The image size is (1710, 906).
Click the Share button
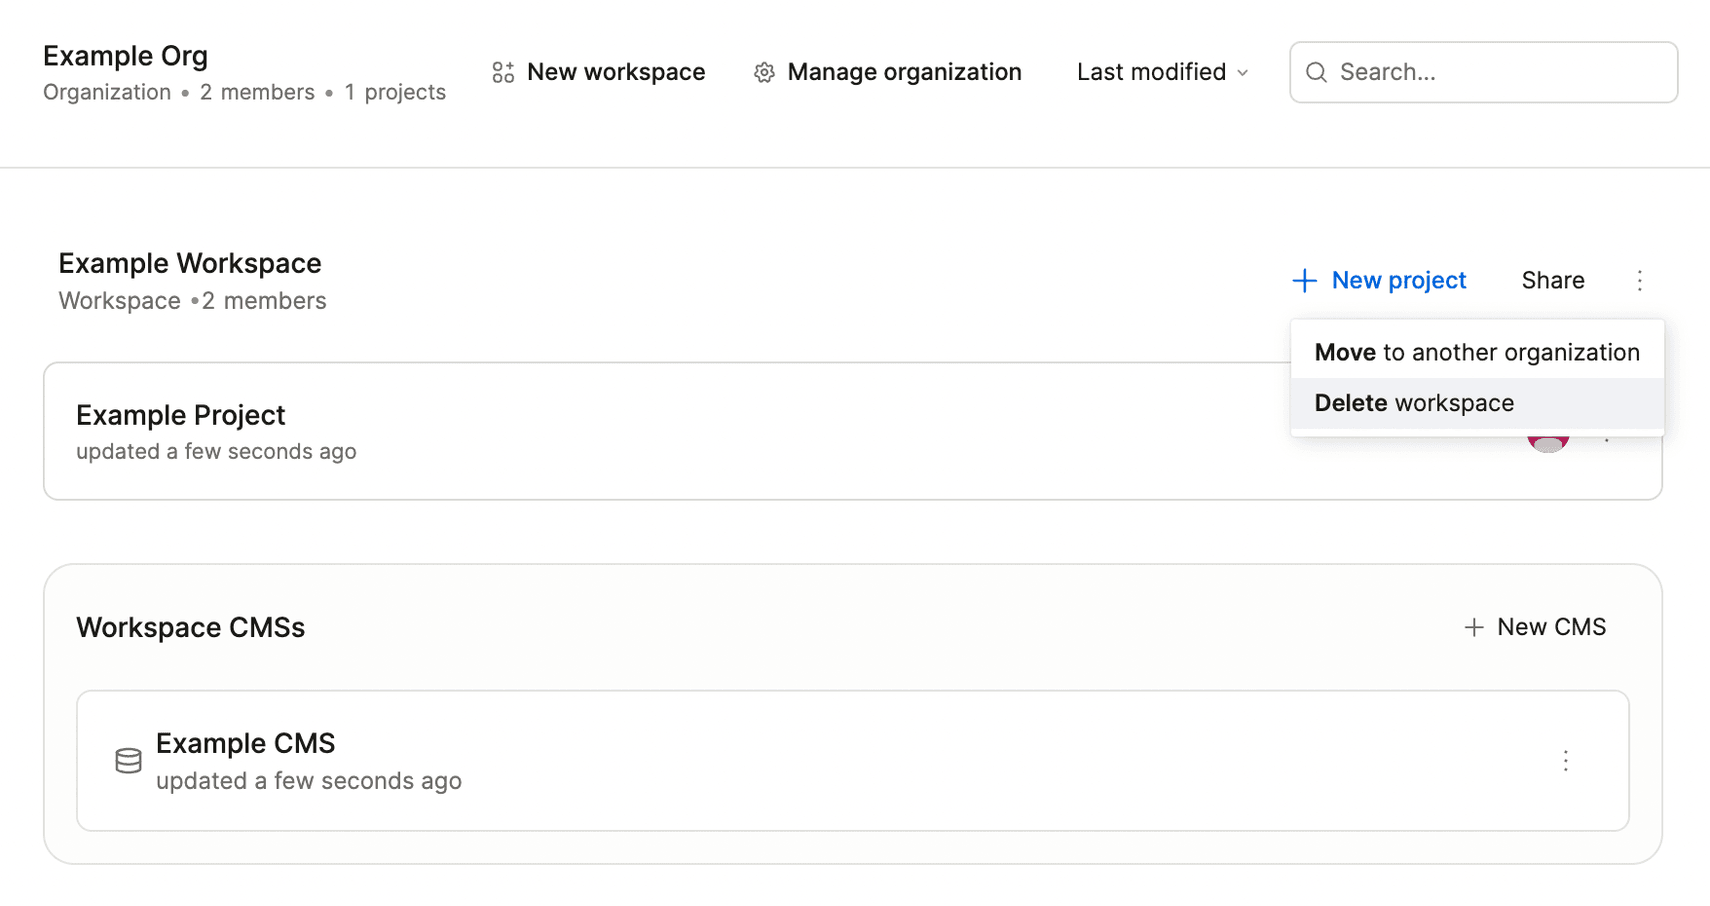click(x=1552, y=281)
